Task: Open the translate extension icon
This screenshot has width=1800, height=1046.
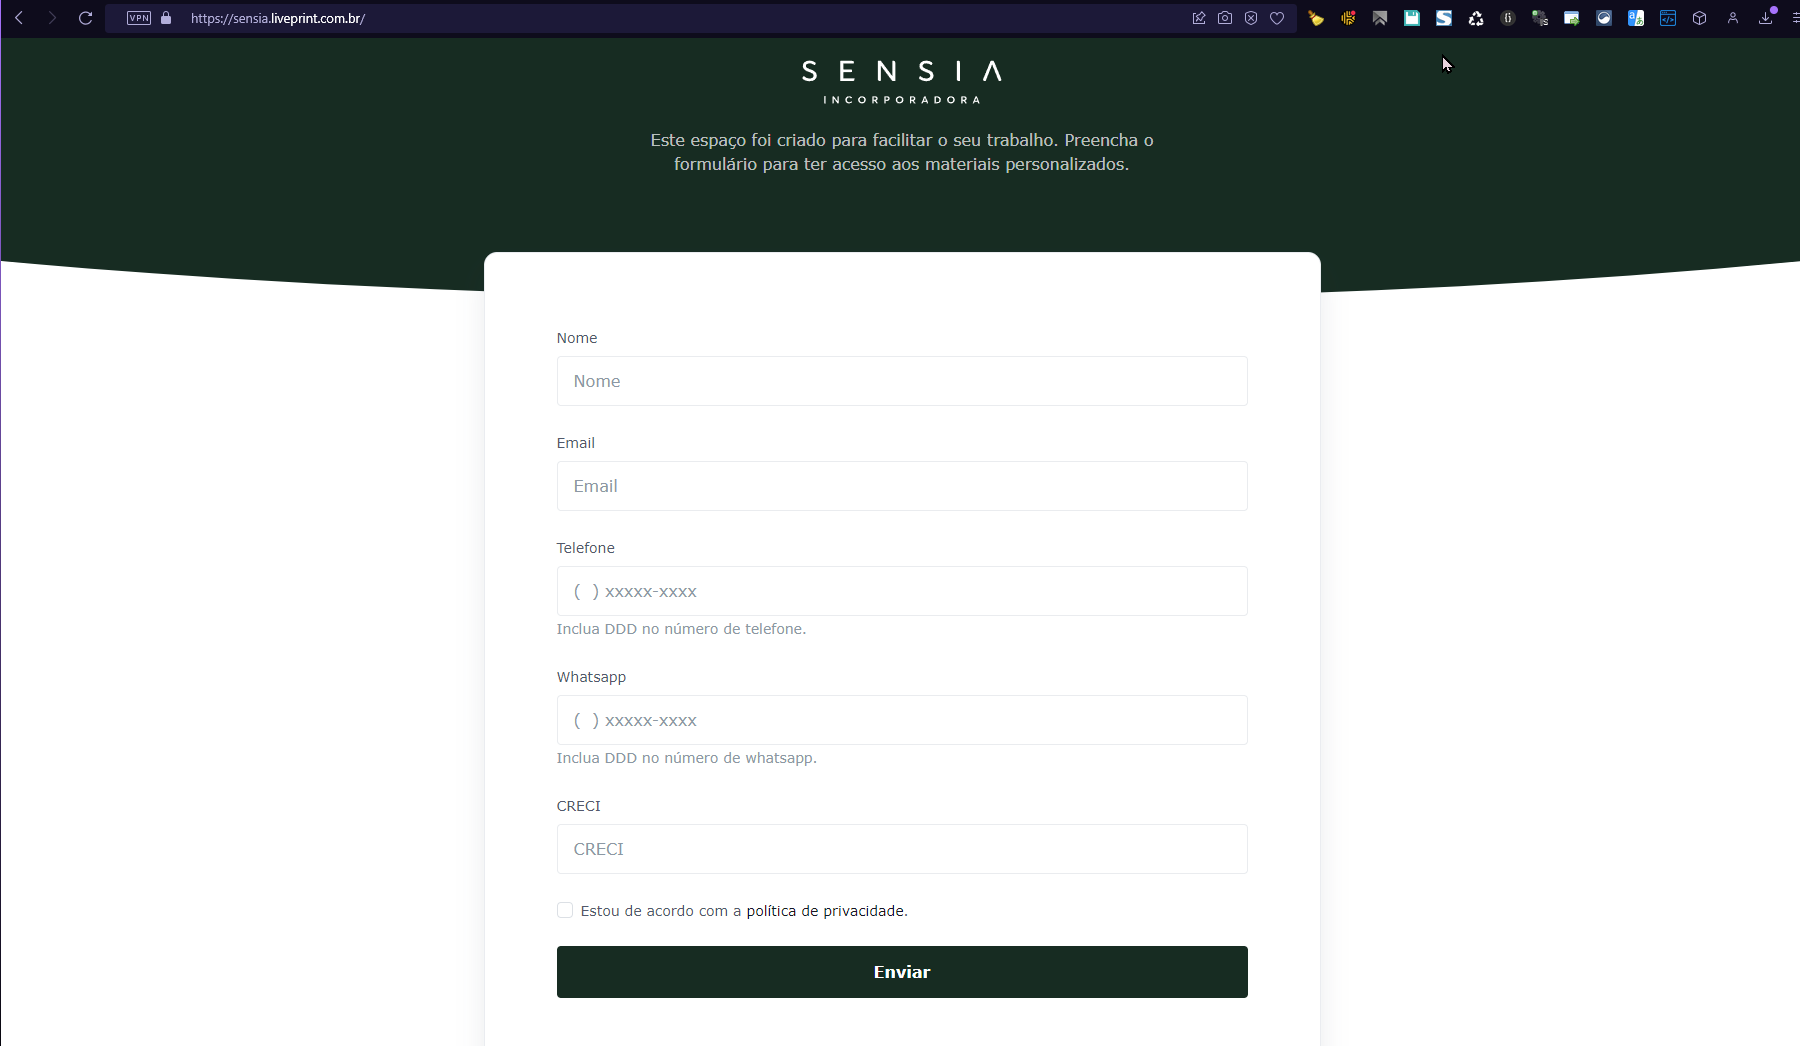Action: coord(1636,18)
